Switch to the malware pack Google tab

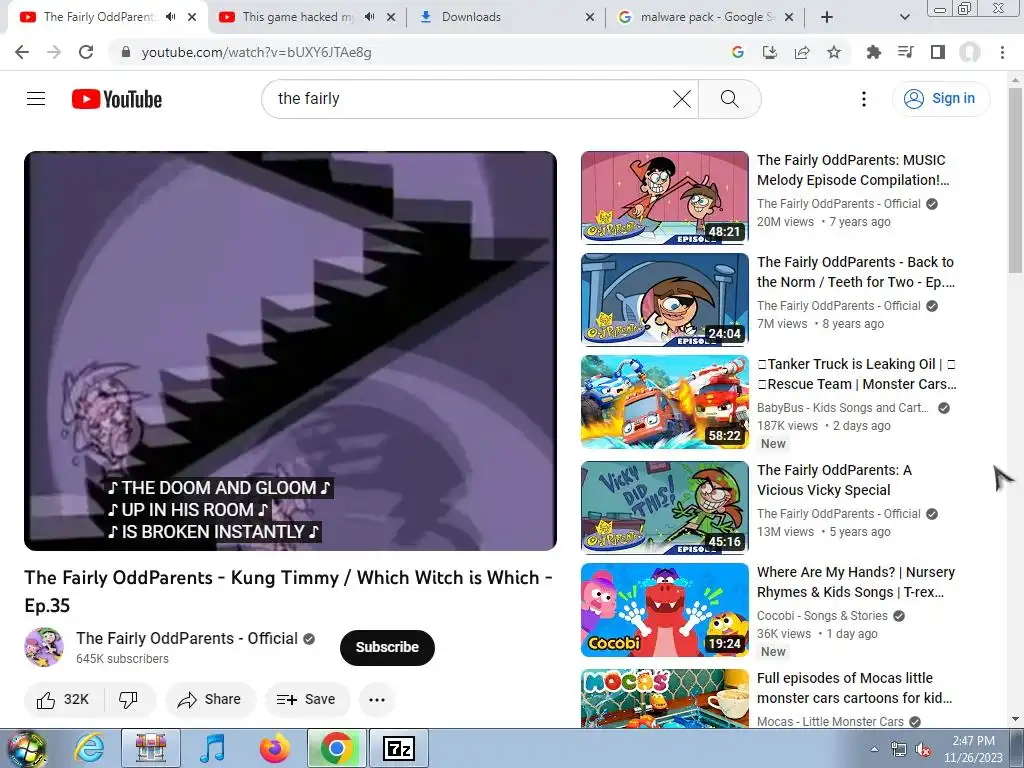pyautogui.click(x=705, y=17)
